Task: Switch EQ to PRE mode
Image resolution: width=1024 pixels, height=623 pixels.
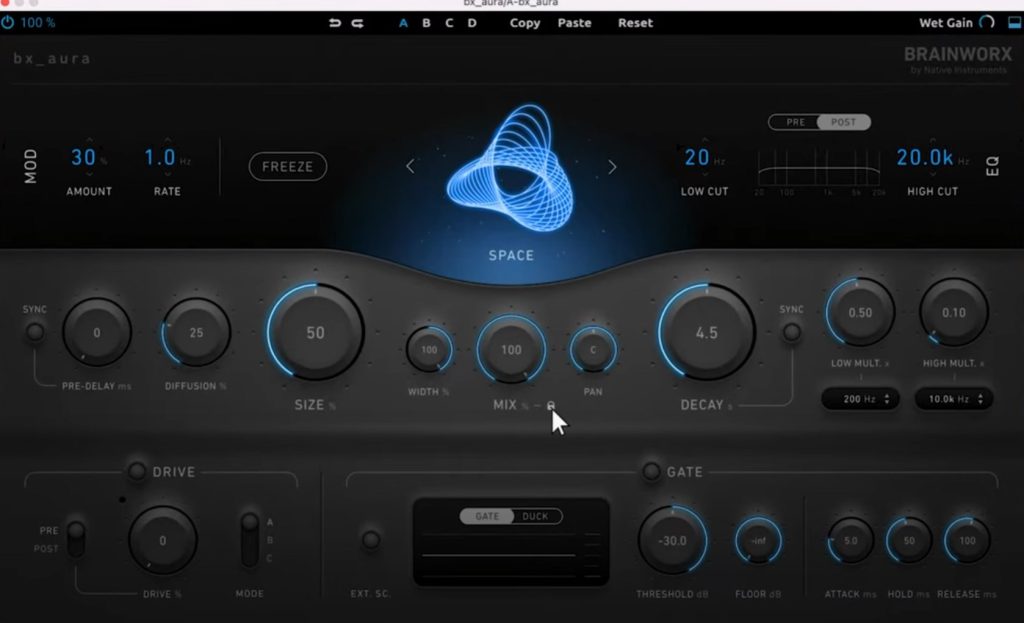Action: coord(795,122)
